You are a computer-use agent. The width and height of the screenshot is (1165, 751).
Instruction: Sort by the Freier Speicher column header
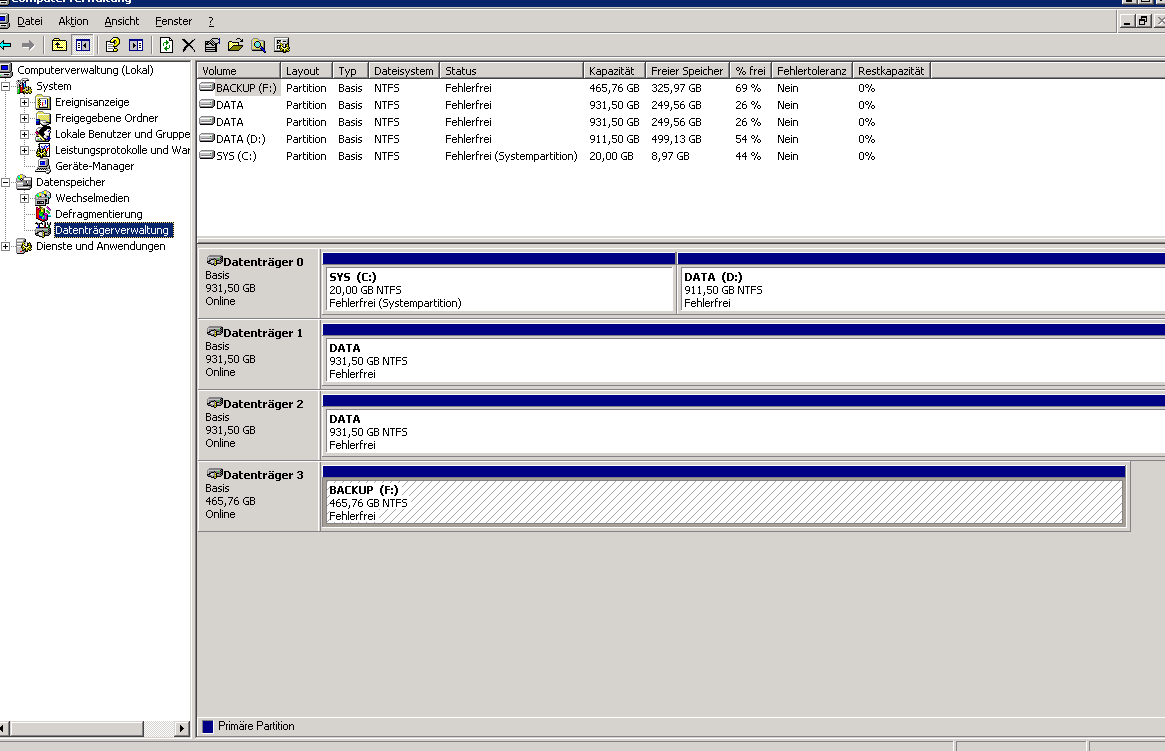[687, 71]
